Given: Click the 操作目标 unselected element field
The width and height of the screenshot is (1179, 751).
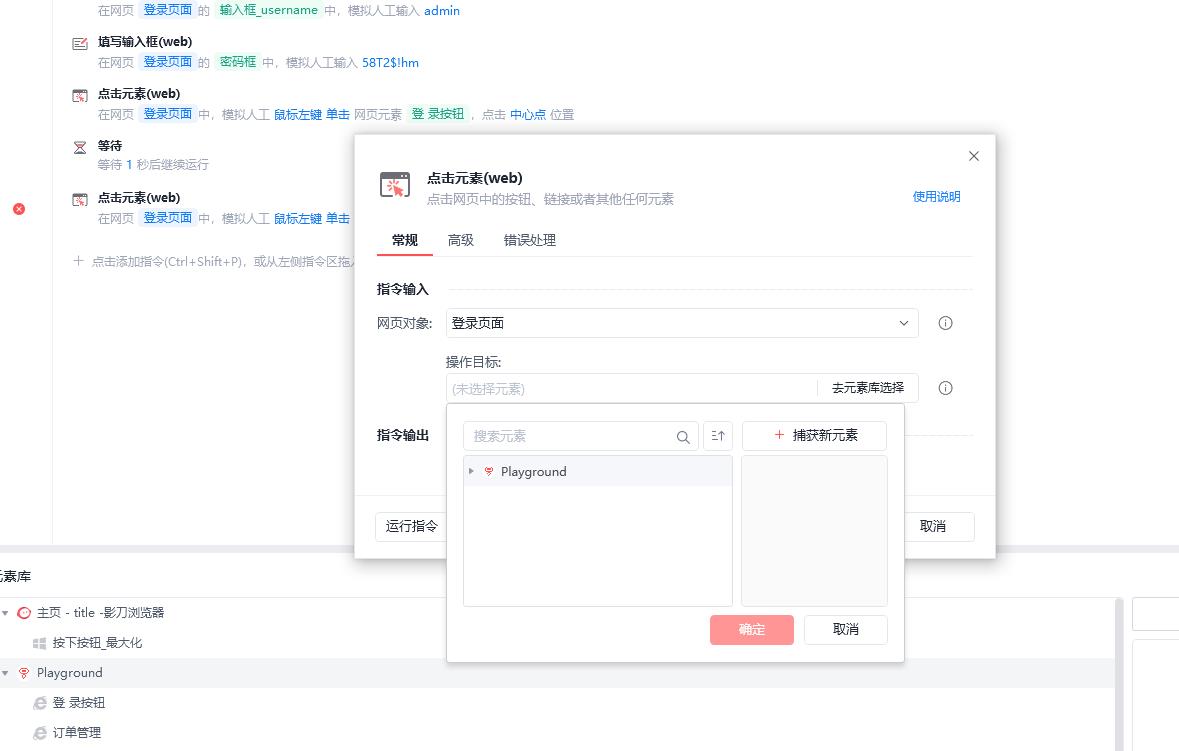Looking at the screenshot, I should point(632,389).
